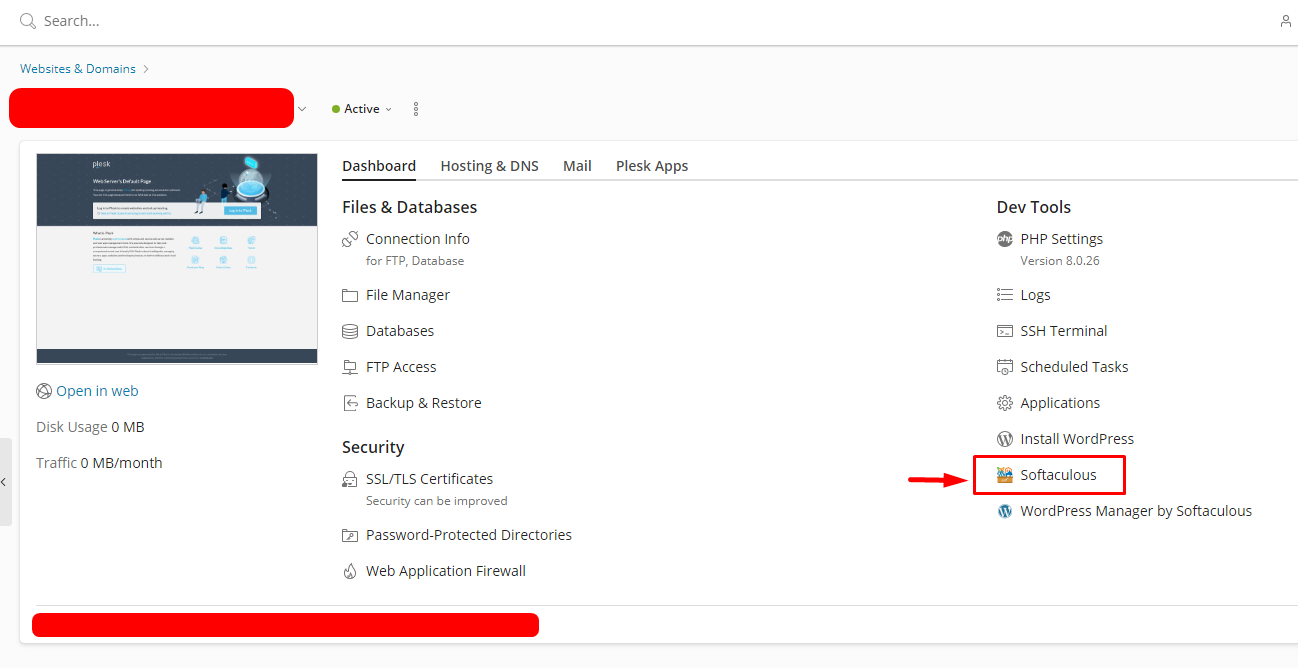Open the user account icon
The height and width of the screenshot is (668, 1298).
[x=1286, y=21]
